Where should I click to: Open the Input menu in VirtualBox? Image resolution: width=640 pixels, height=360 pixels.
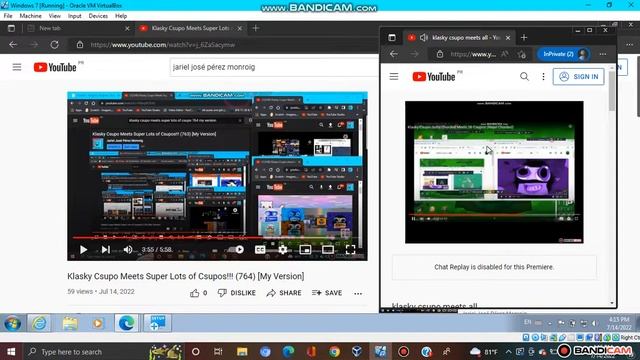coord(75,16)
